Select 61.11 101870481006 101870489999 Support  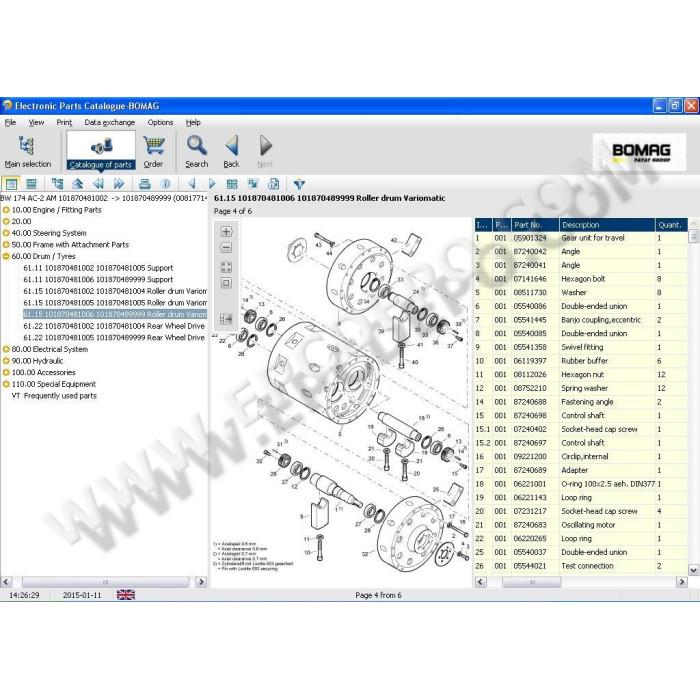[x=98, y=279]
